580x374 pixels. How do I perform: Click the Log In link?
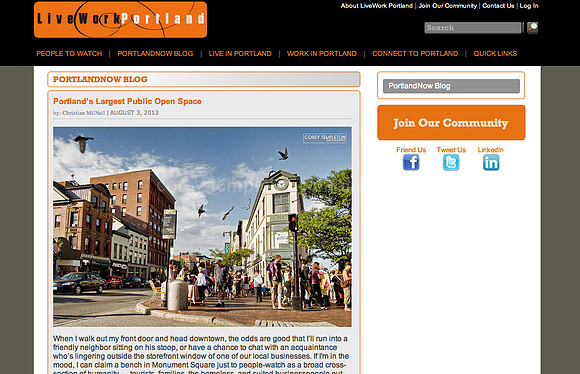[529, 6]
